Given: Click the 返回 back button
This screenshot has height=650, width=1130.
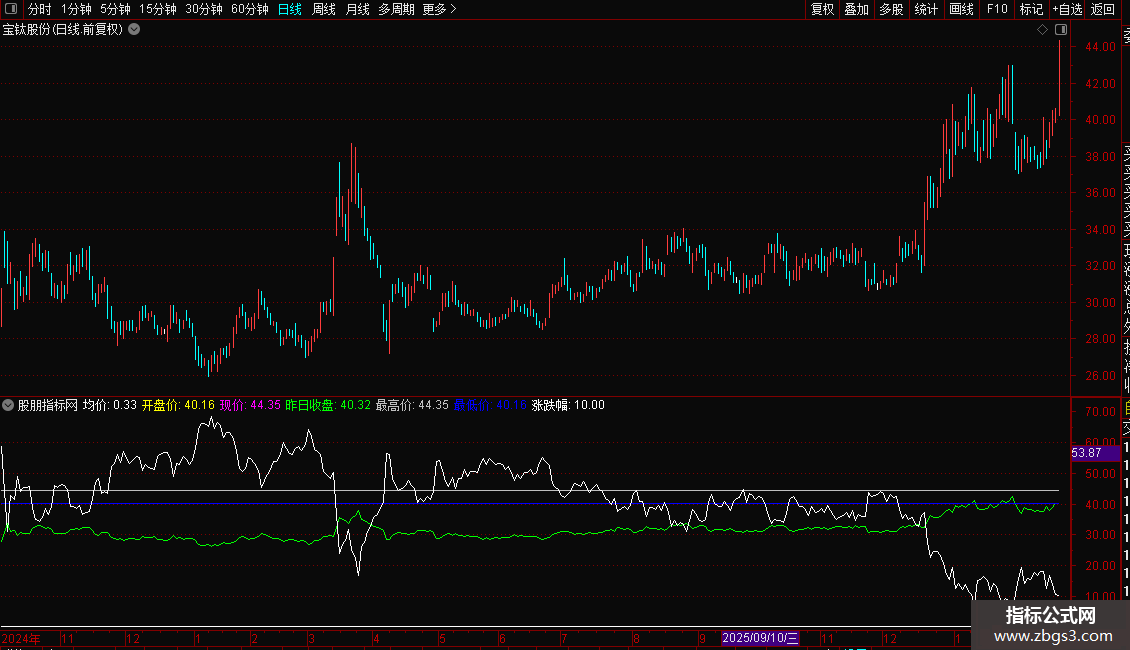Looking at the screenshot, I should pyautogui.click(x=1103, y=9).
